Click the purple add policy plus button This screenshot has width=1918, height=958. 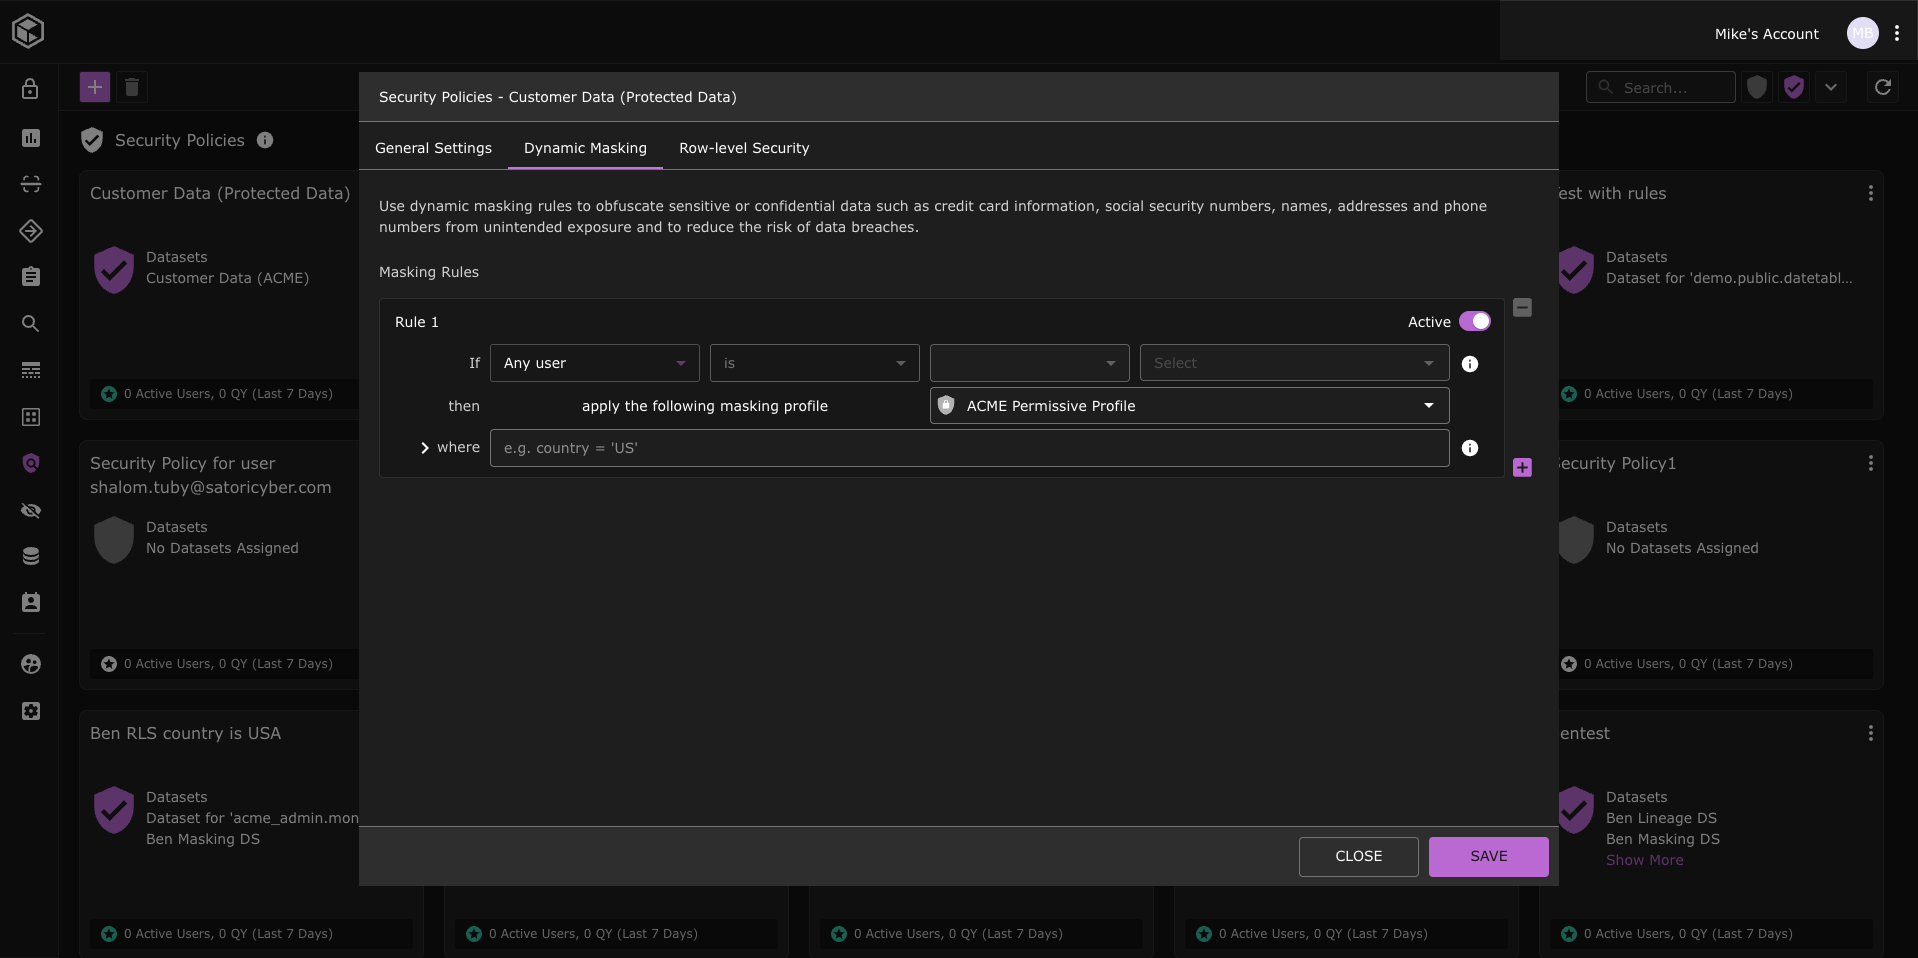click(95, 87)
